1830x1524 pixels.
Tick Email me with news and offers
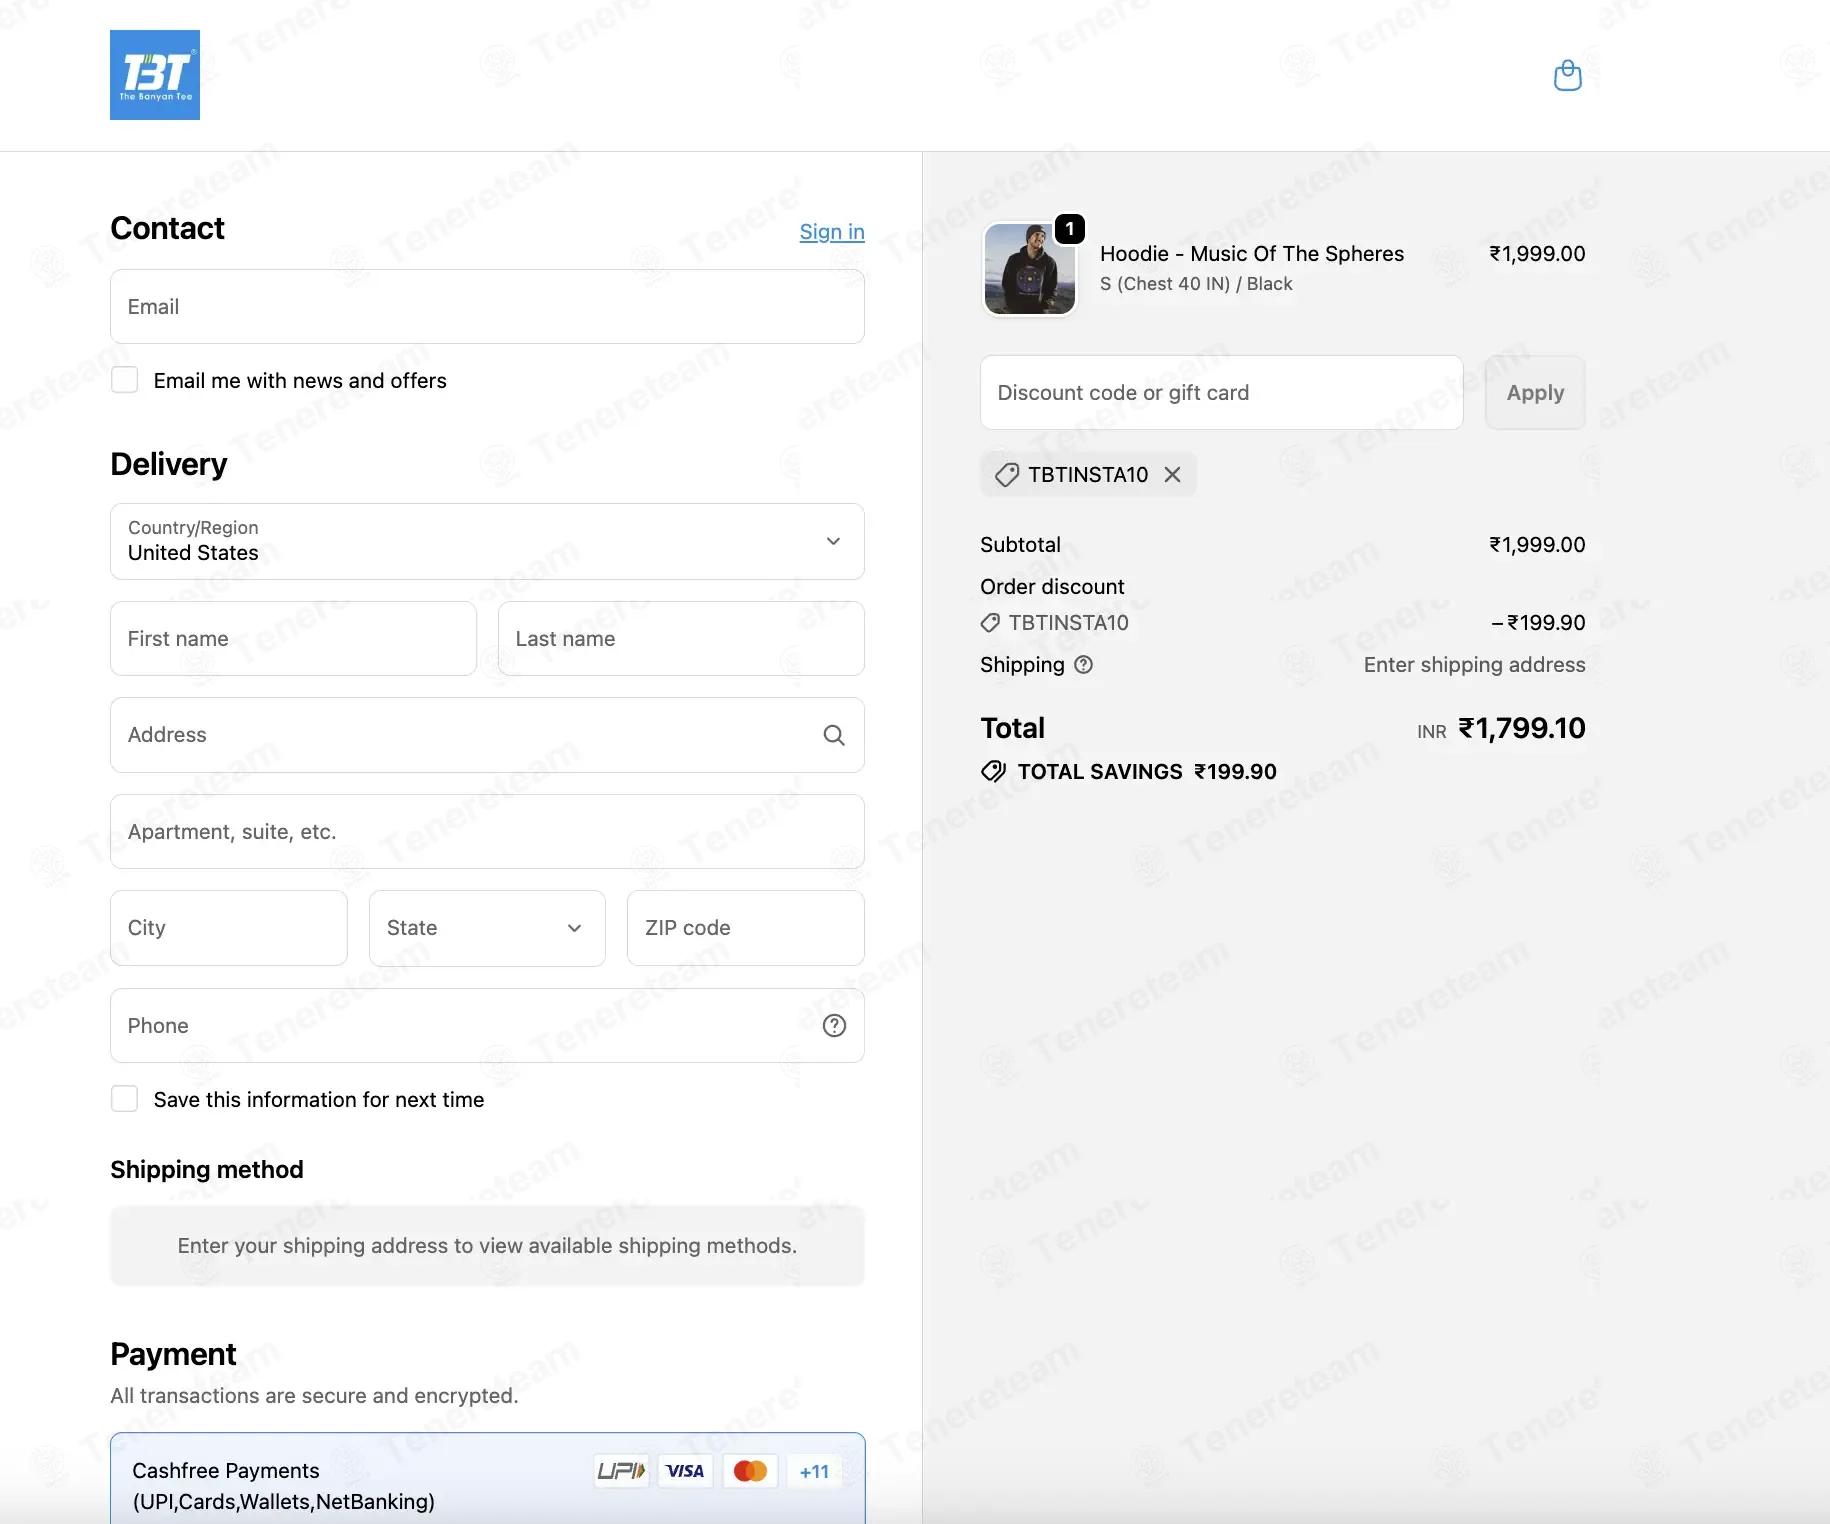click(125, 380)
